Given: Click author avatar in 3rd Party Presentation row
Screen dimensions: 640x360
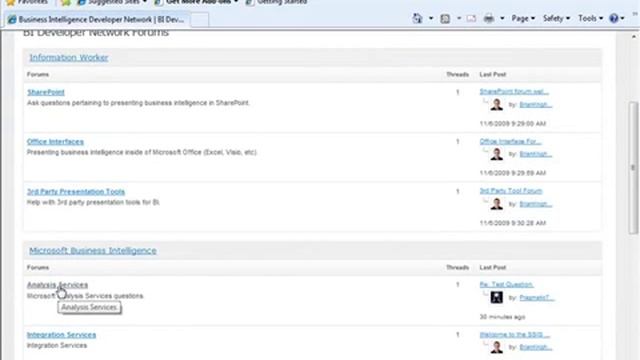Looking at the screenshot, I should point(496,204).
